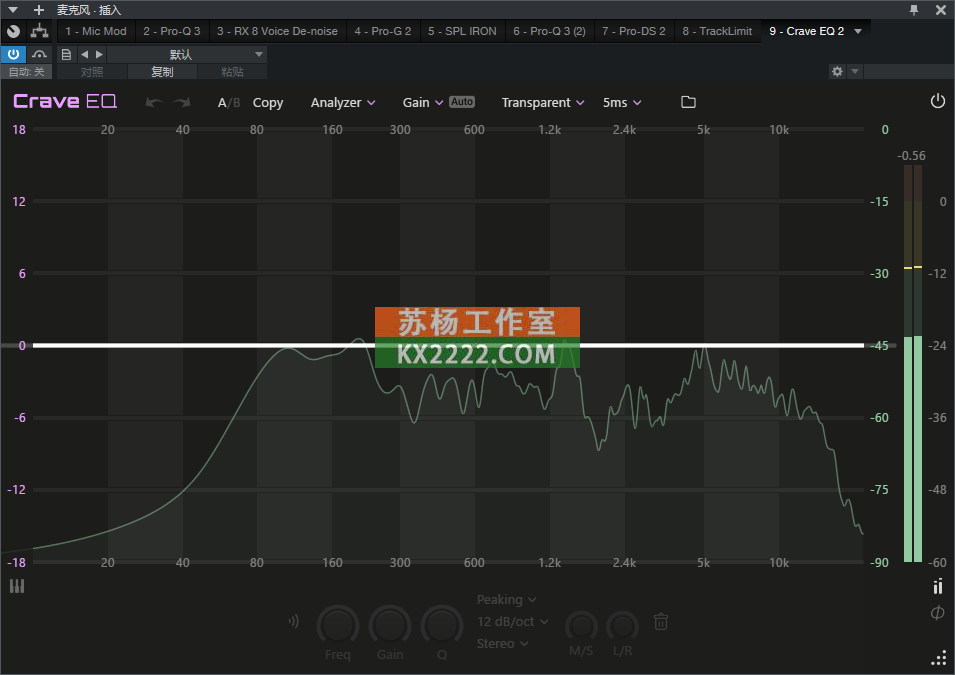Open the Stereo channel mode dropdown
This screenshot has height=675, width=955.
502,643
